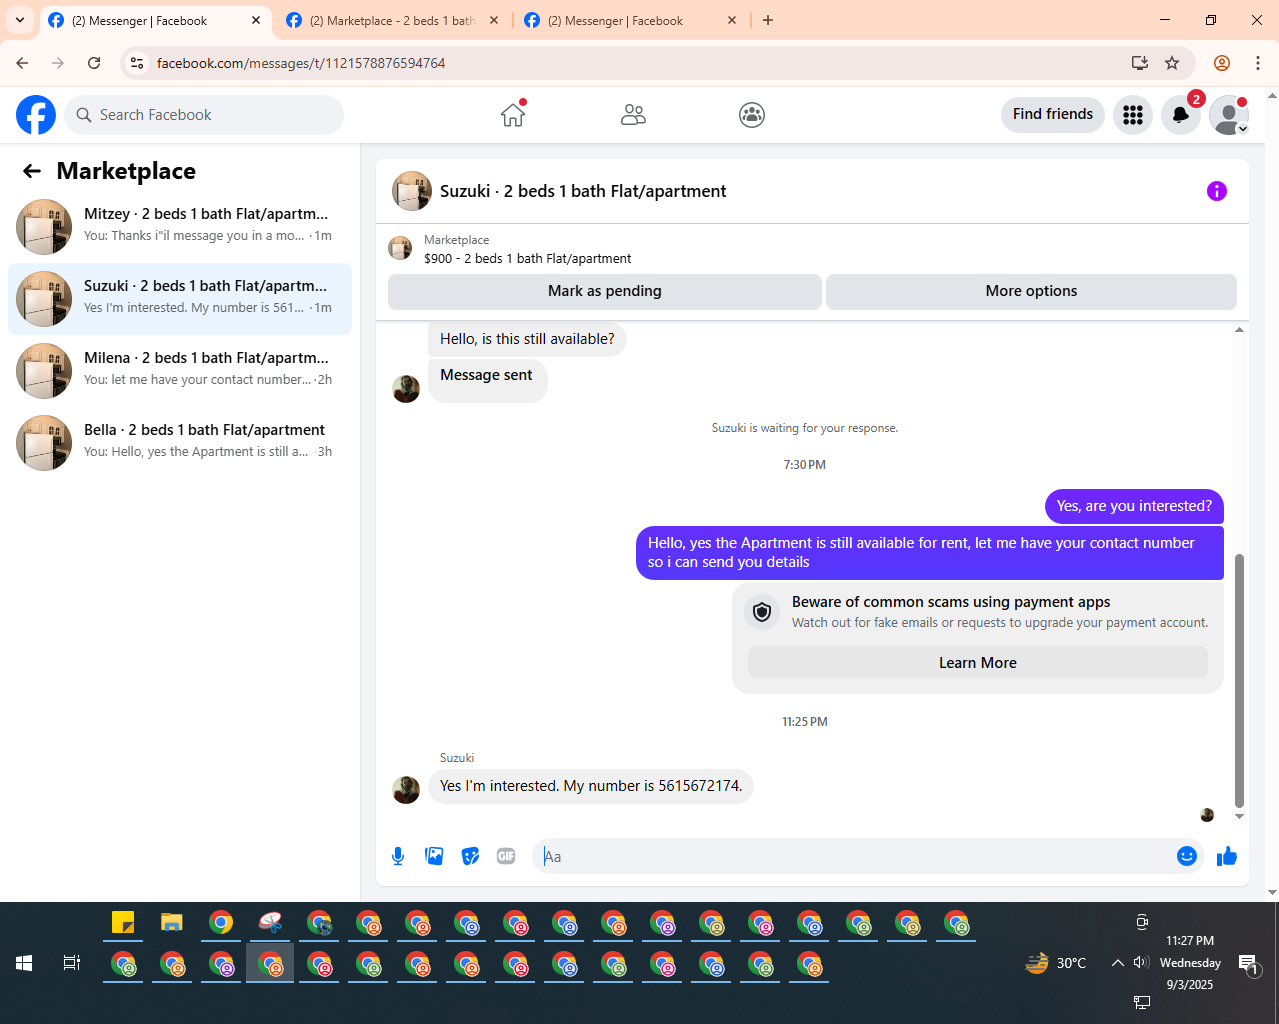Open conversation information icon
This screenshot has width=1279, height=1024.
click(1217, 191)
